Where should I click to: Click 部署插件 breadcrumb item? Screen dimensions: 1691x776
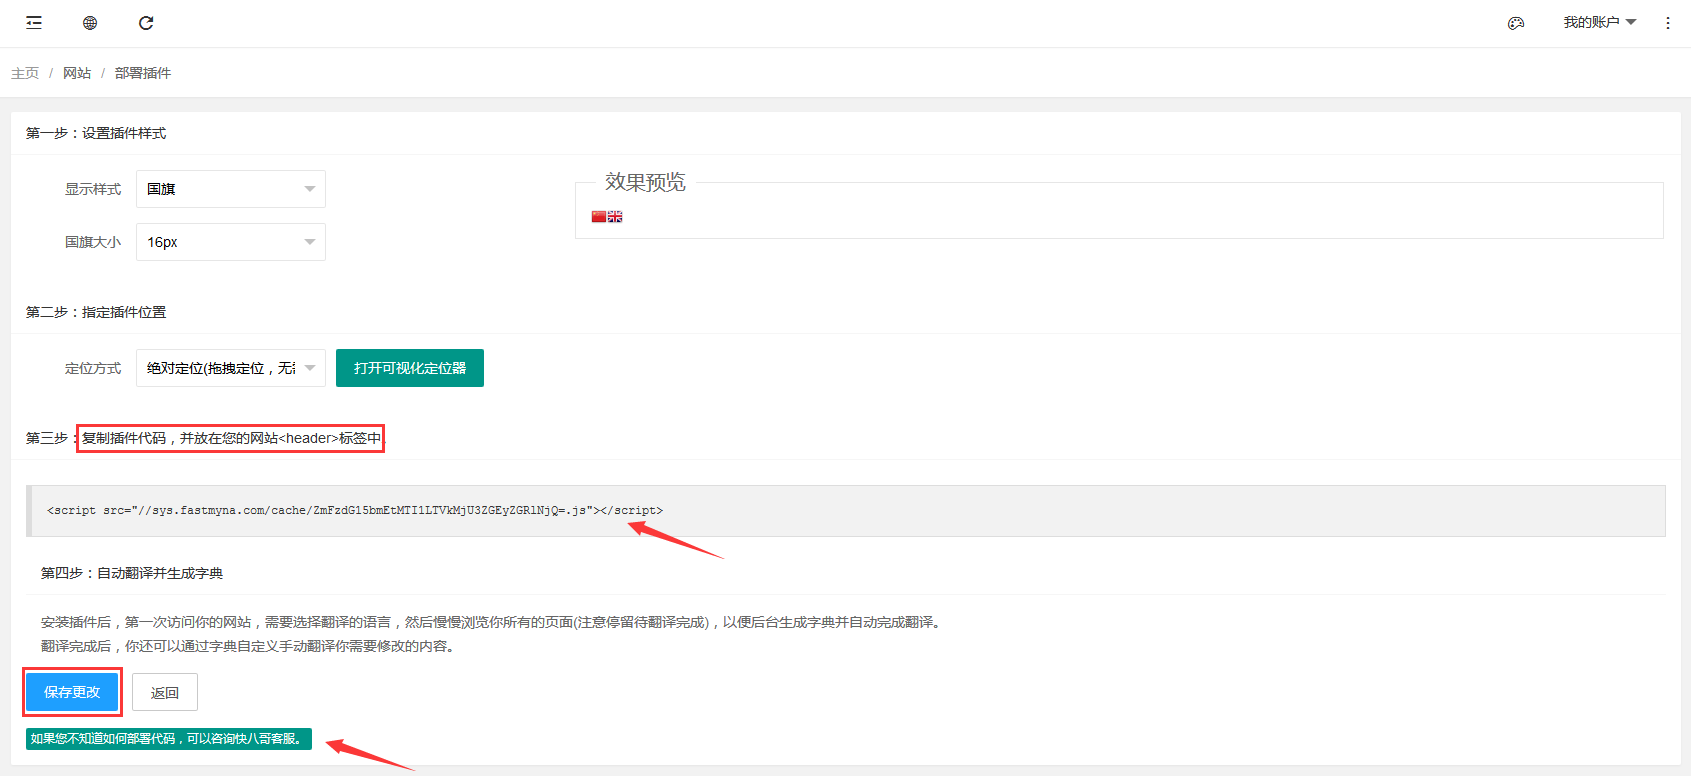click(x=143, y=73)
